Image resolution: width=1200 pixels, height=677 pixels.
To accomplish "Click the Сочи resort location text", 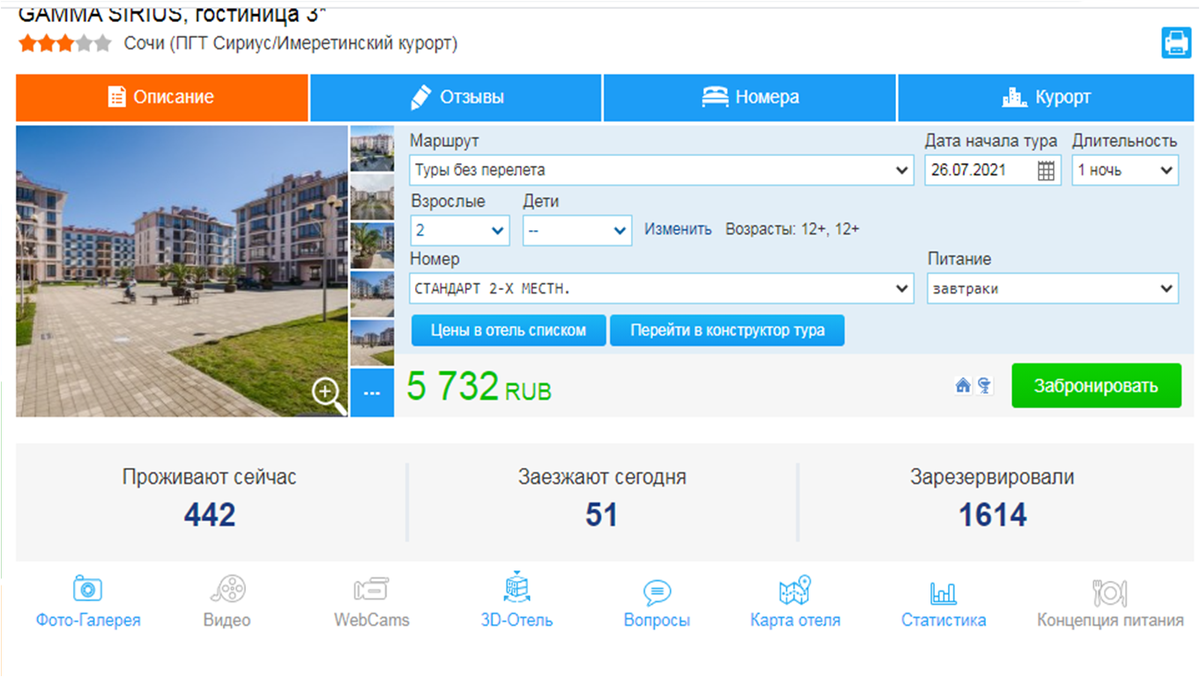I will [x=290, y=43].
